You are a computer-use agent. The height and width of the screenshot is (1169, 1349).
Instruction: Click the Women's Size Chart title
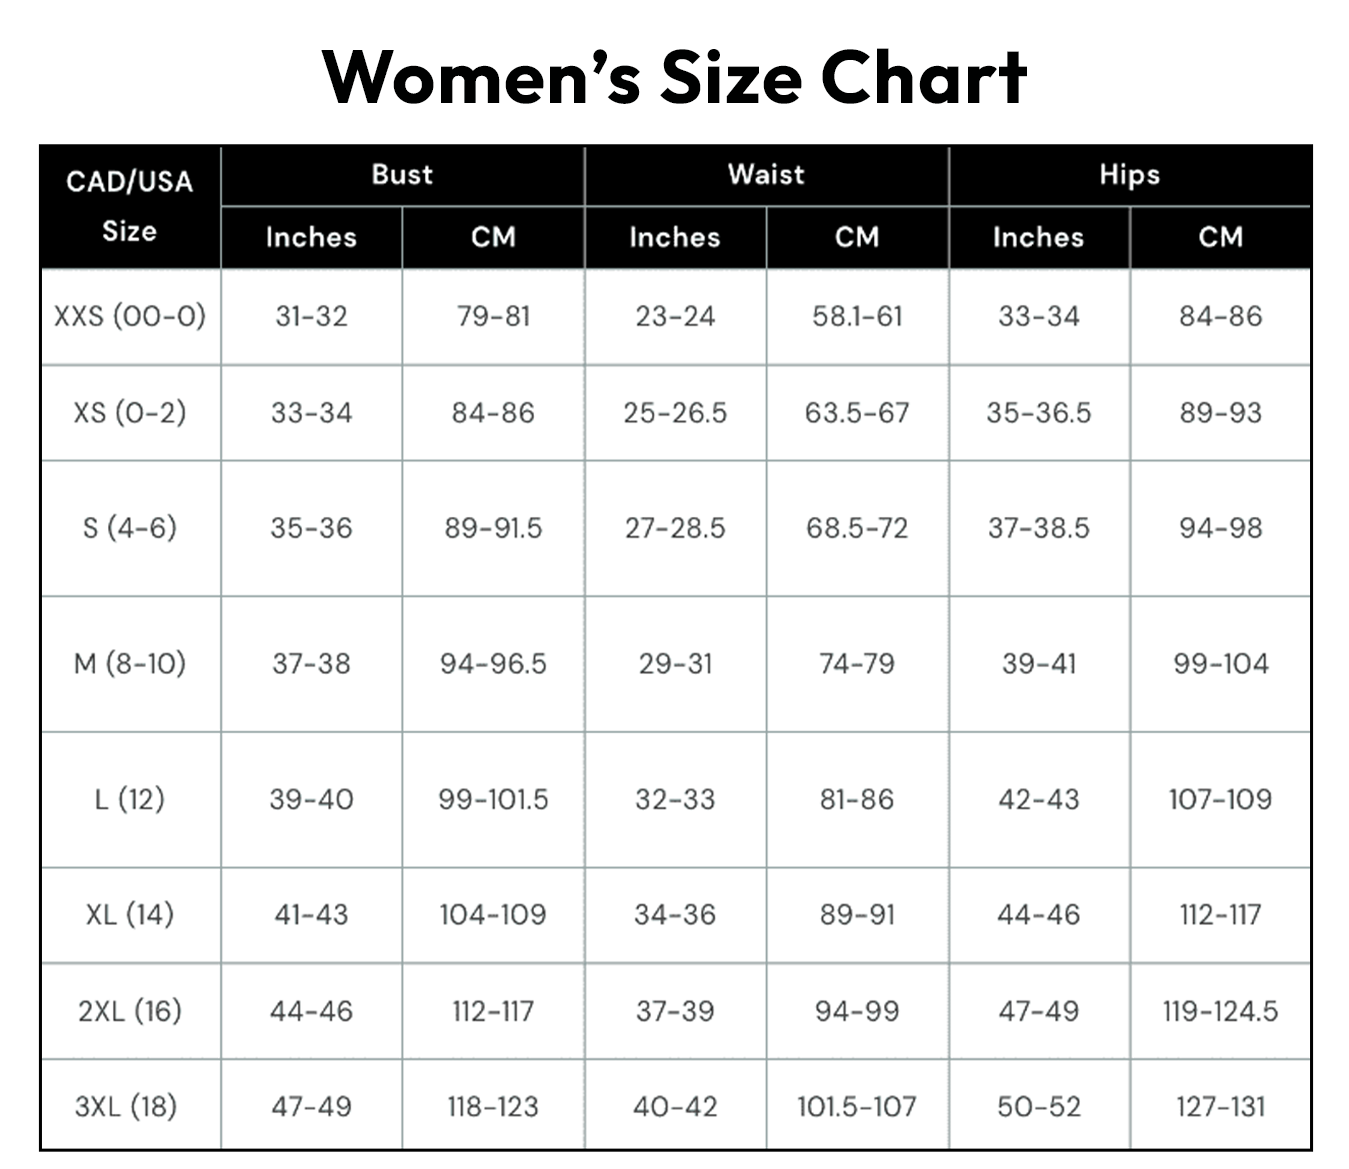tap(674, 77)
